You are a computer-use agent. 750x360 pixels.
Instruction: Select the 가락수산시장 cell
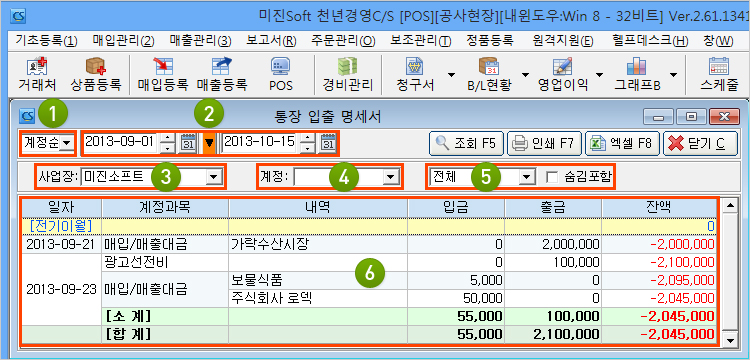coord(318,244)
